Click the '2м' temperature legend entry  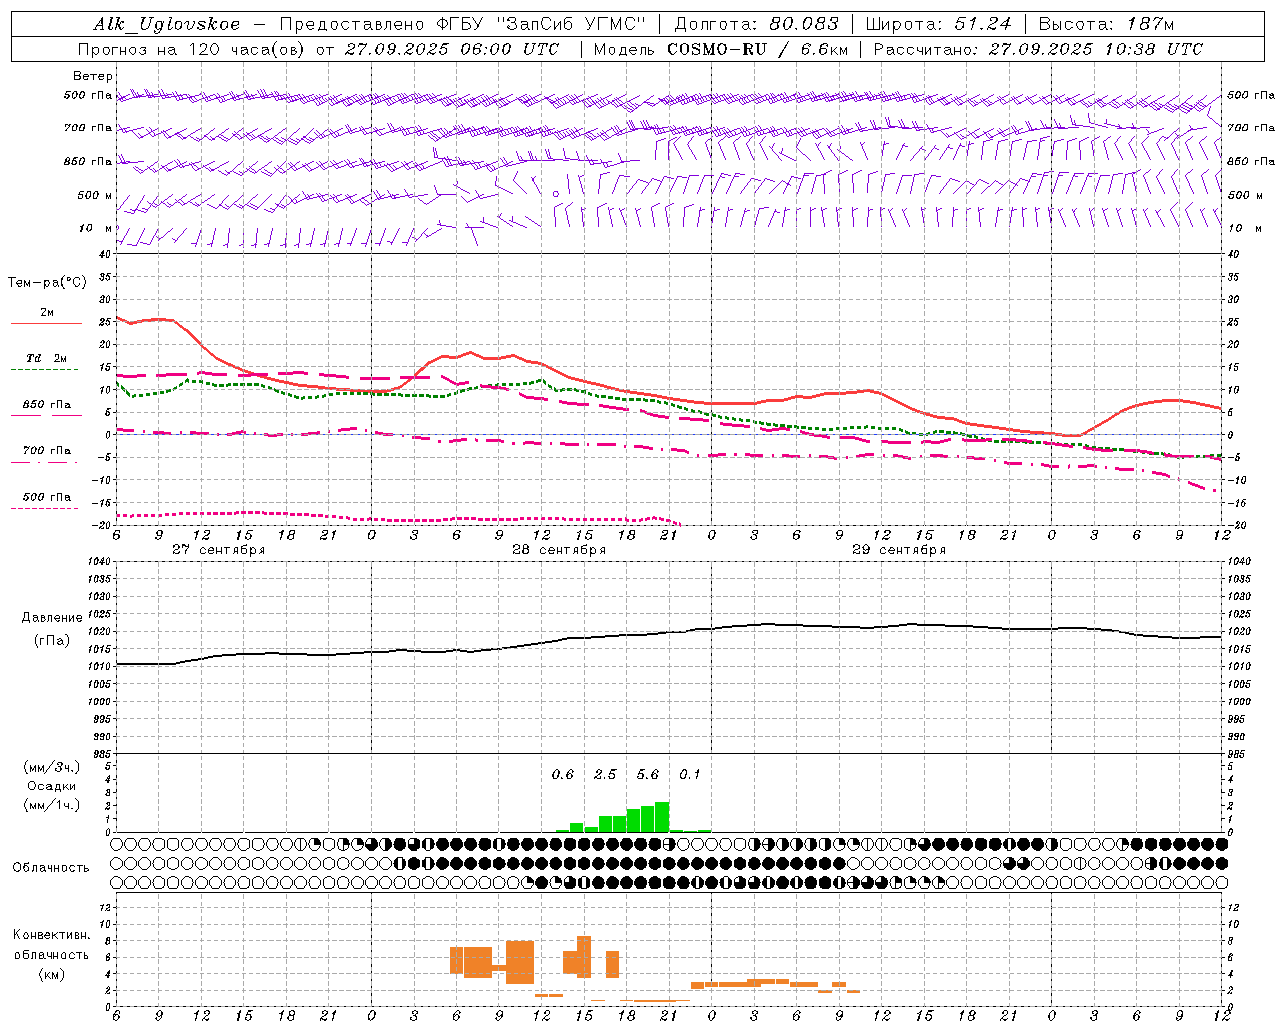47,313
